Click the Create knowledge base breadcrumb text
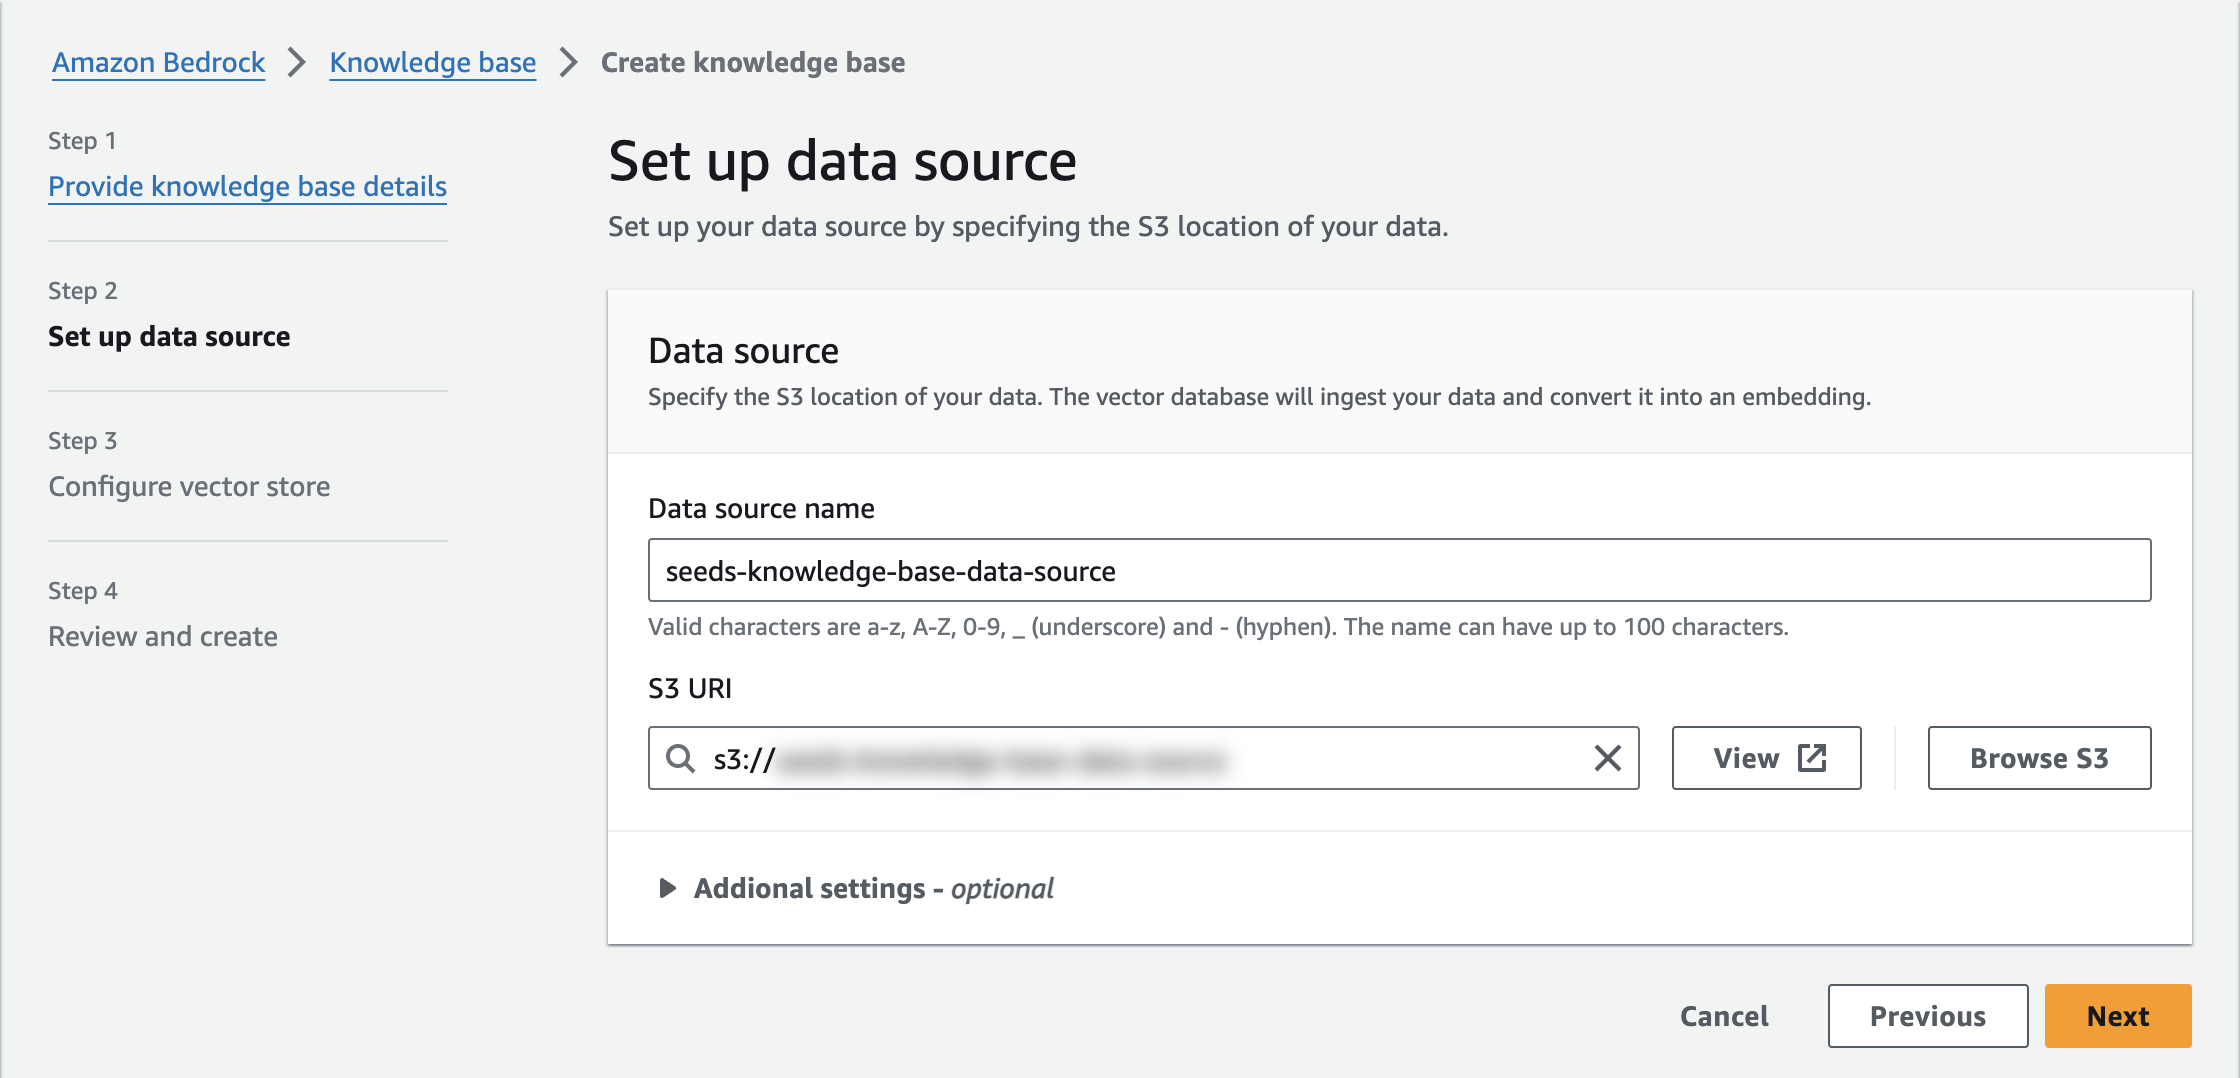Screen dimensions: 2240x1078 tap(752, 62)
